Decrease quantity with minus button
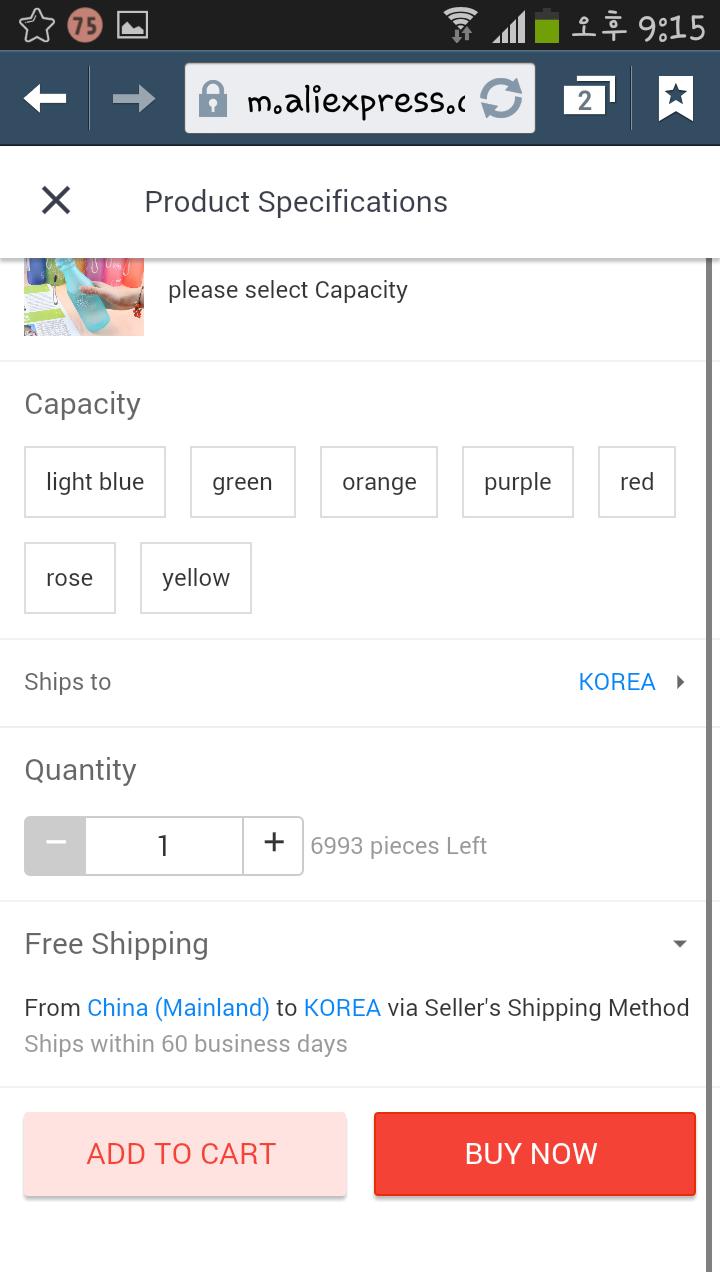 (x=56, y=845)
